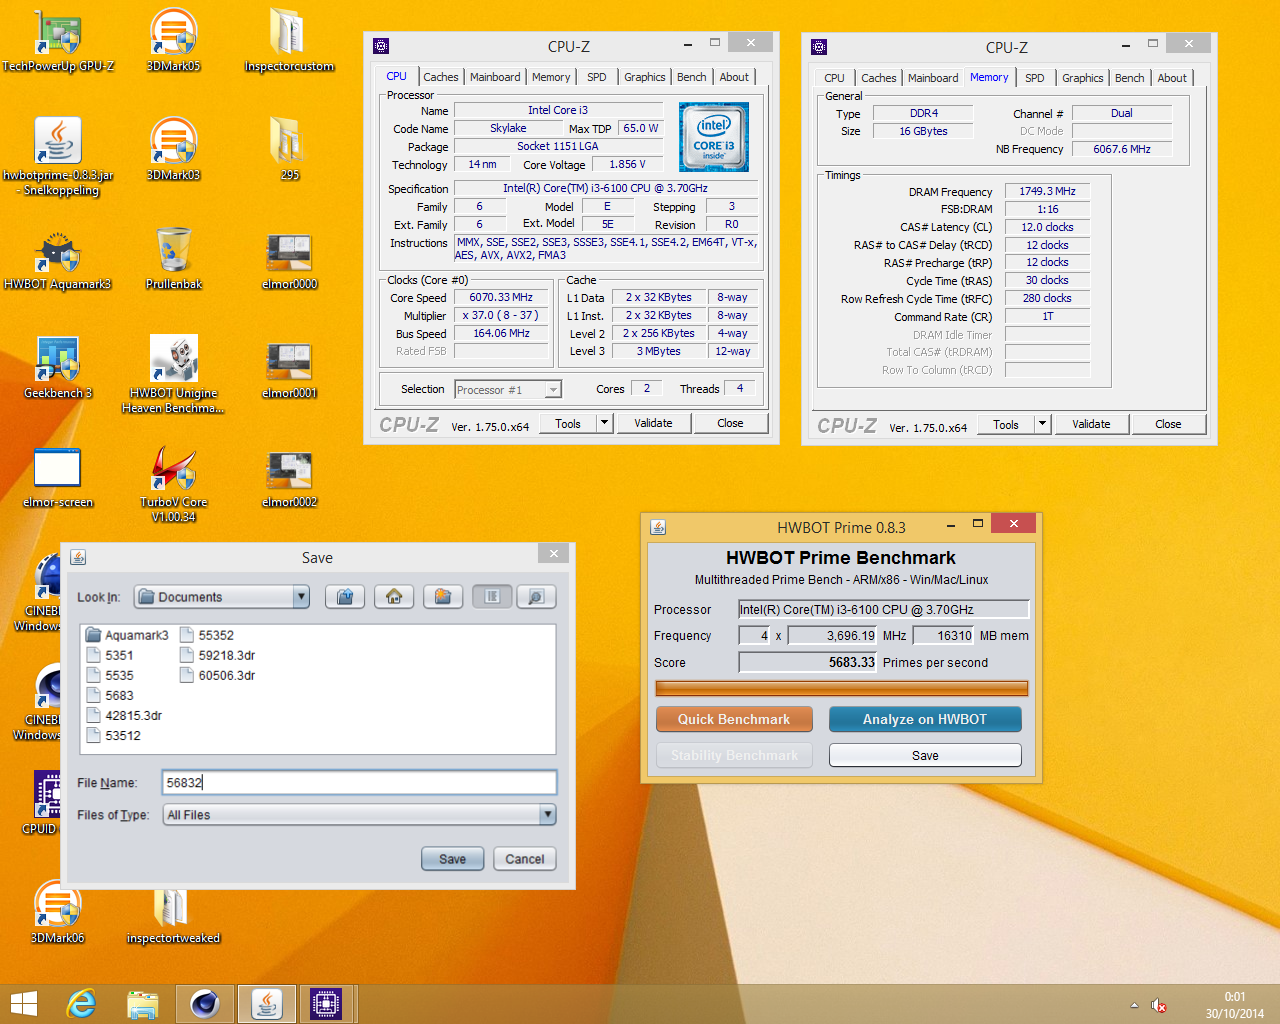
Task: Click the HWBOT Prime progress bar
Action: 842,688
